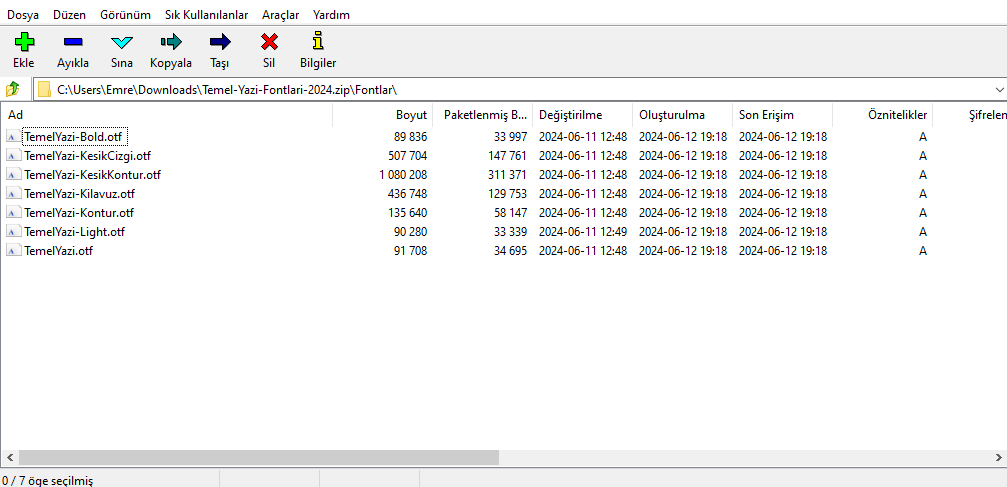The width and height of the screenshot is (1007, 487).
Task: Open Bilgiler info icon
Action: pyautogui.click(x=318, y=42)
